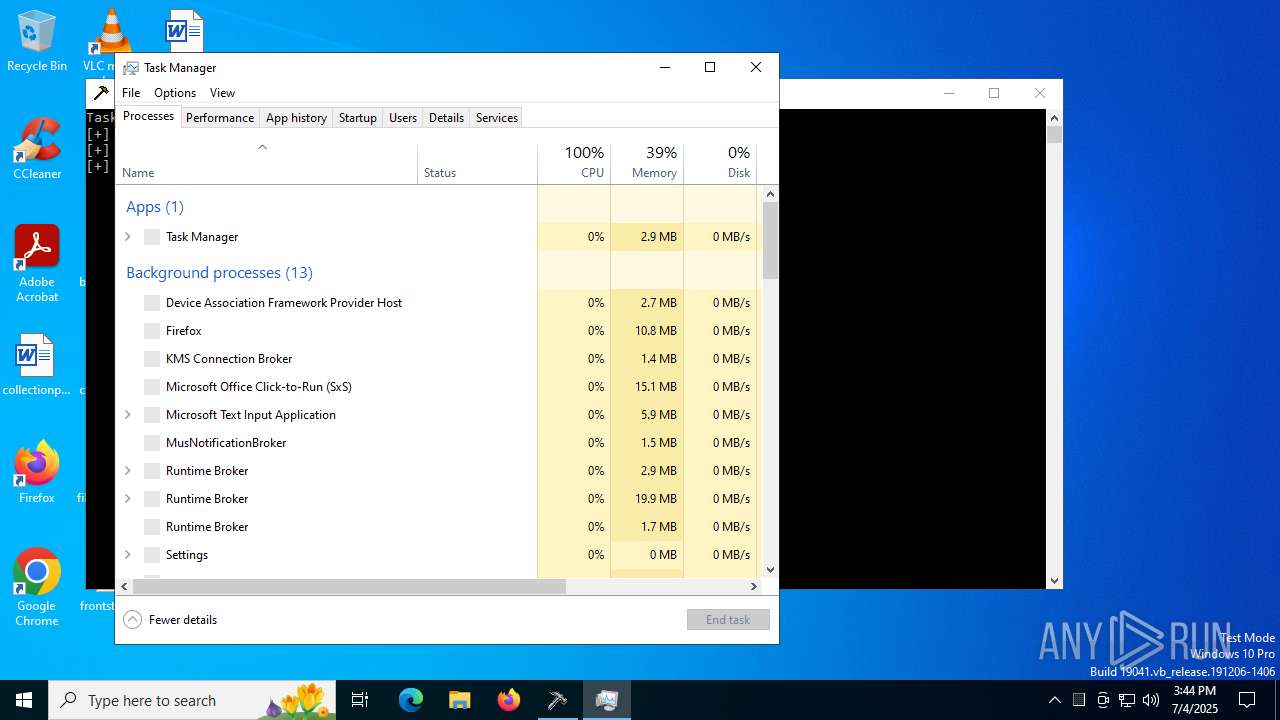Image resolution: width=1280 pixels, height=720 pixels.
Task: Click the scroll down arrow in Task Manager list
Action: (770, 570)
